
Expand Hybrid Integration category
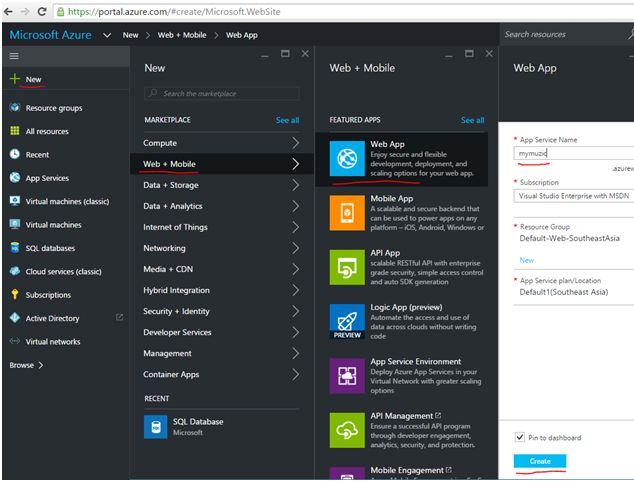coord(222,290)
